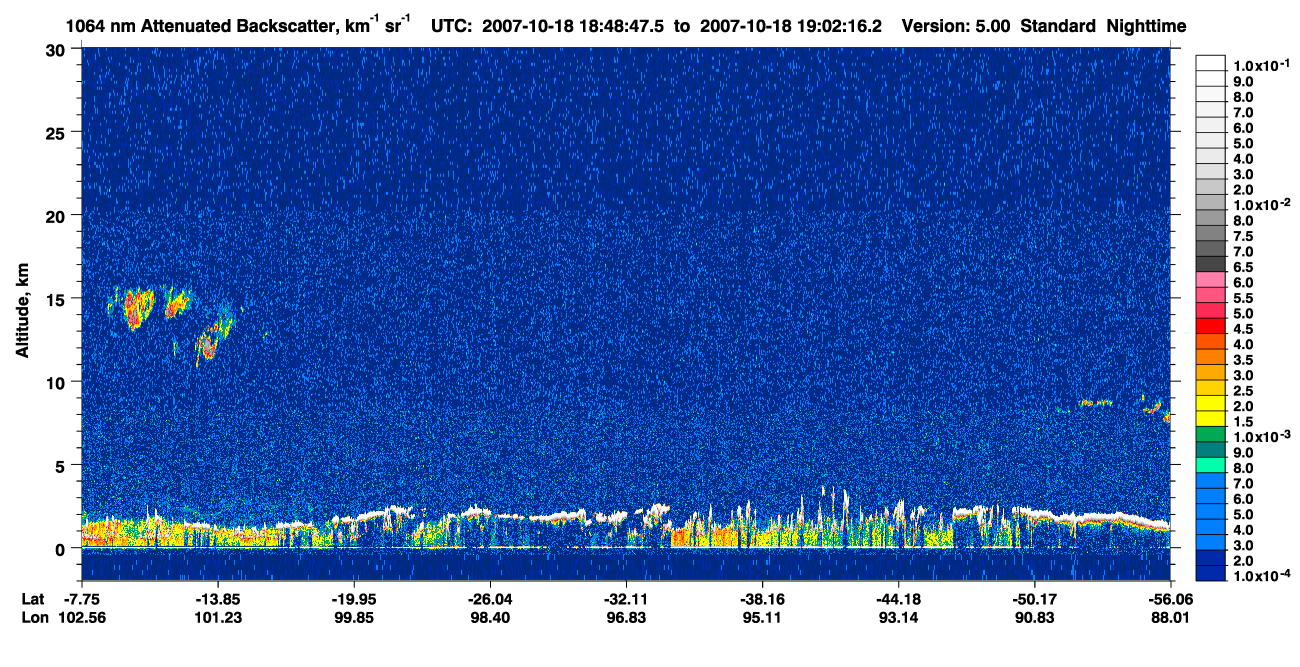The height and width of the screenshot is (667, 1300).
Task: Click latitude value "-19.95"
Action: (x=354, y=598)
